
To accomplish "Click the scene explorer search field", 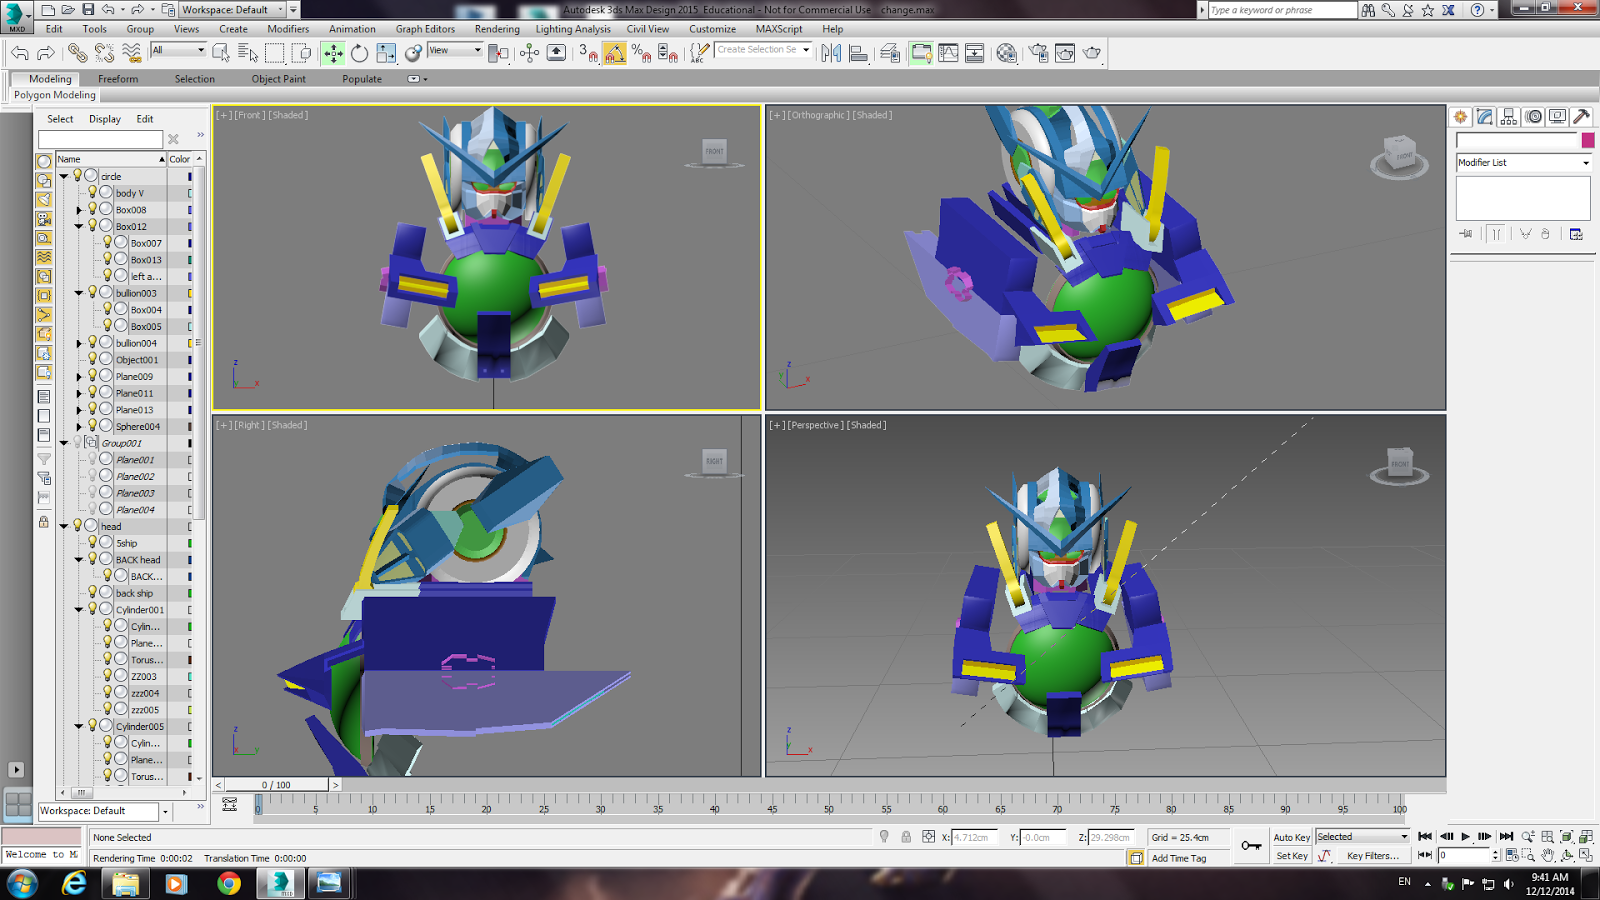I will tap(100, 139).
